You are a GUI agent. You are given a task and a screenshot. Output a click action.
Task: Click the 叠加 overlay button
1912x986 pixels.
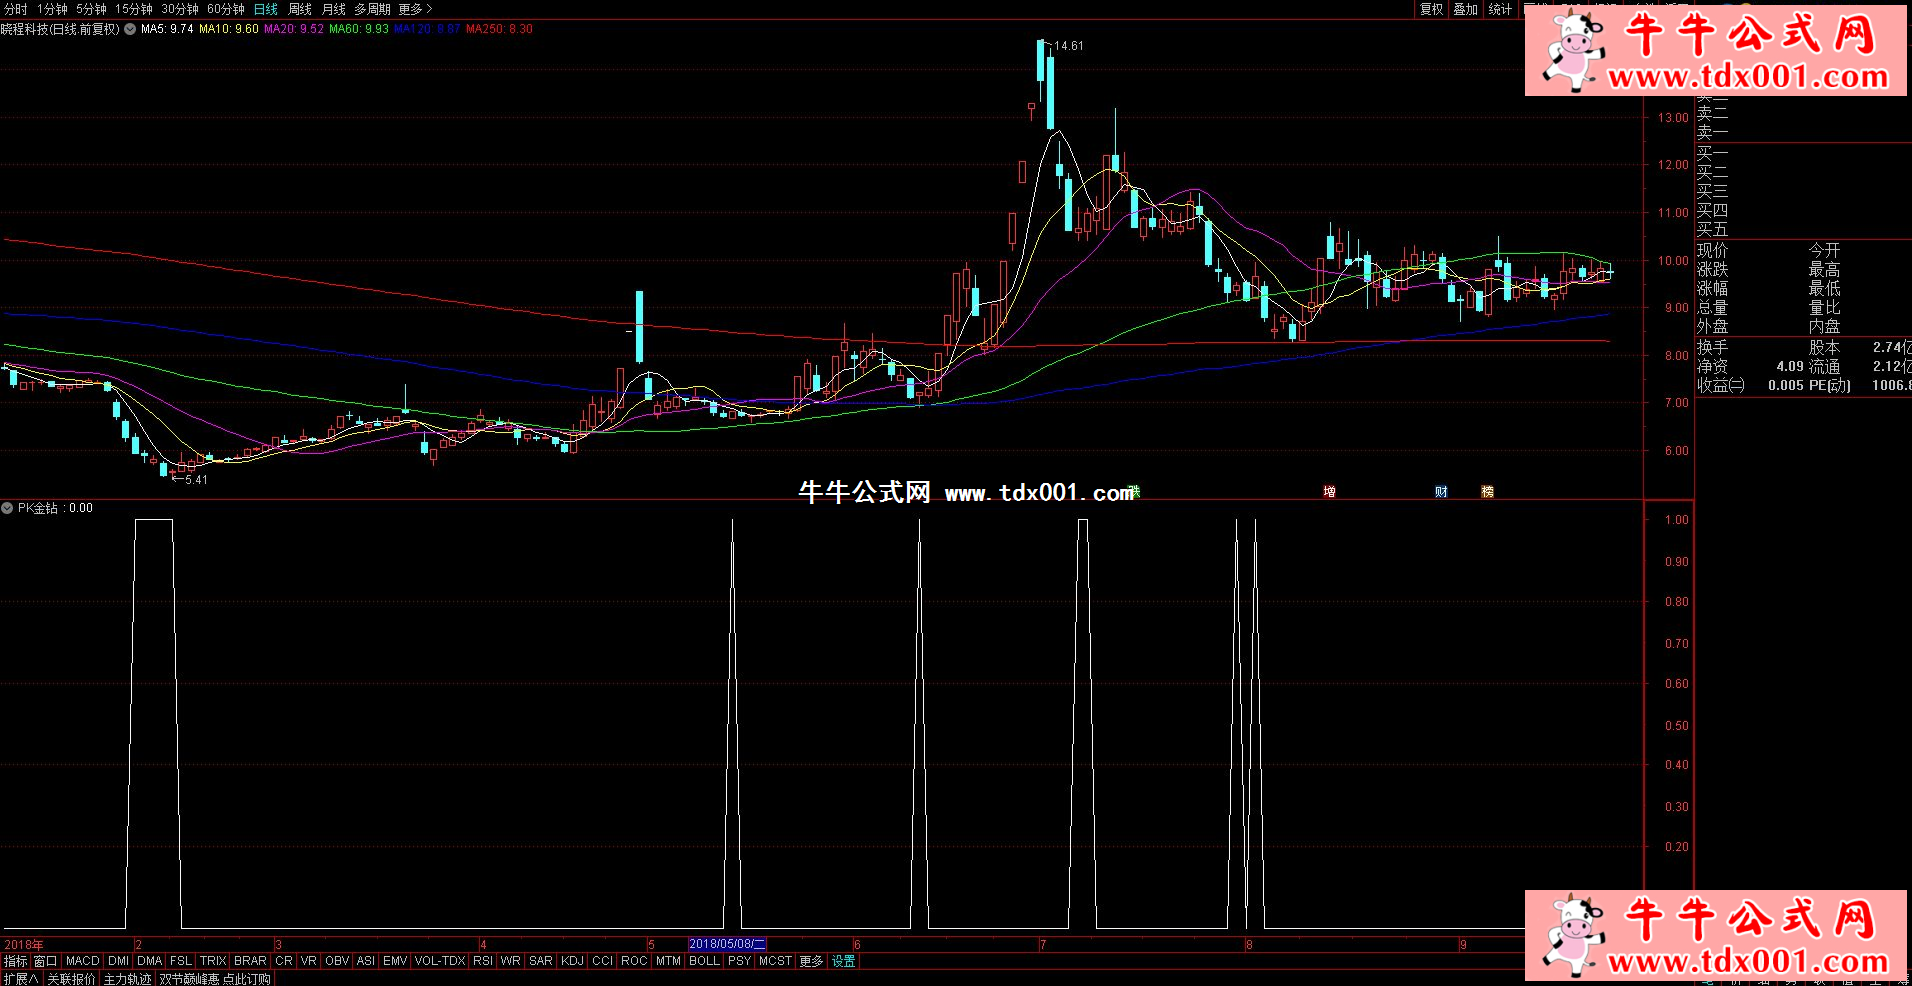(x=1466, y=9)
